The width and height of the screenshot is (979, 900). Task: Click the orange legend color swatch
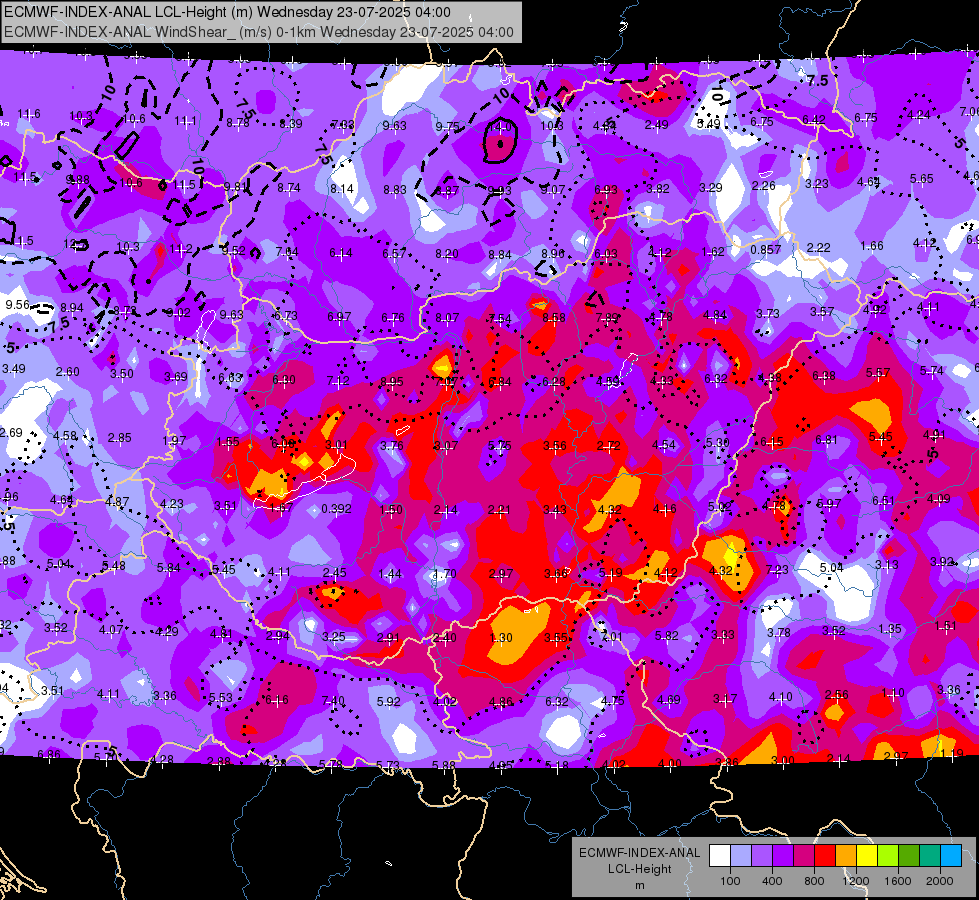(846, 855)
